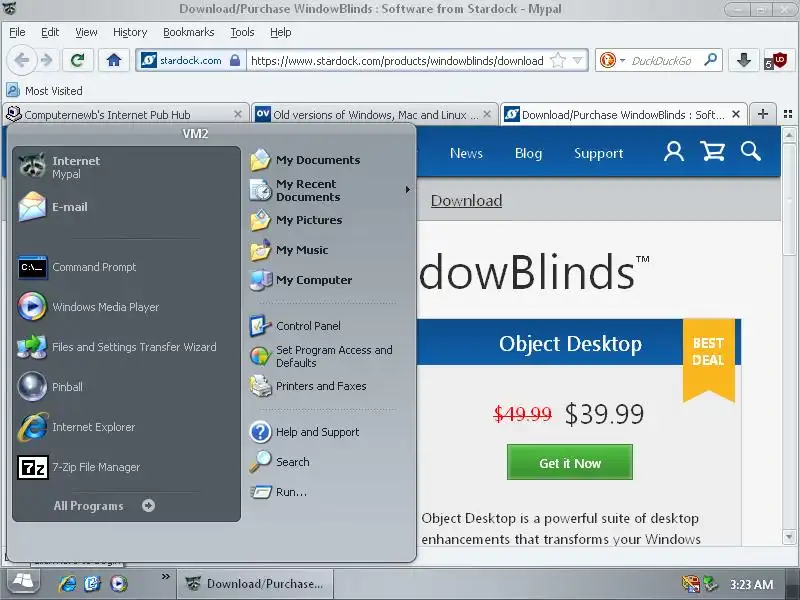Show the all-tabs grid button
Image resolution: width=800 pixels, height=600 pixels.
[788, 114]
